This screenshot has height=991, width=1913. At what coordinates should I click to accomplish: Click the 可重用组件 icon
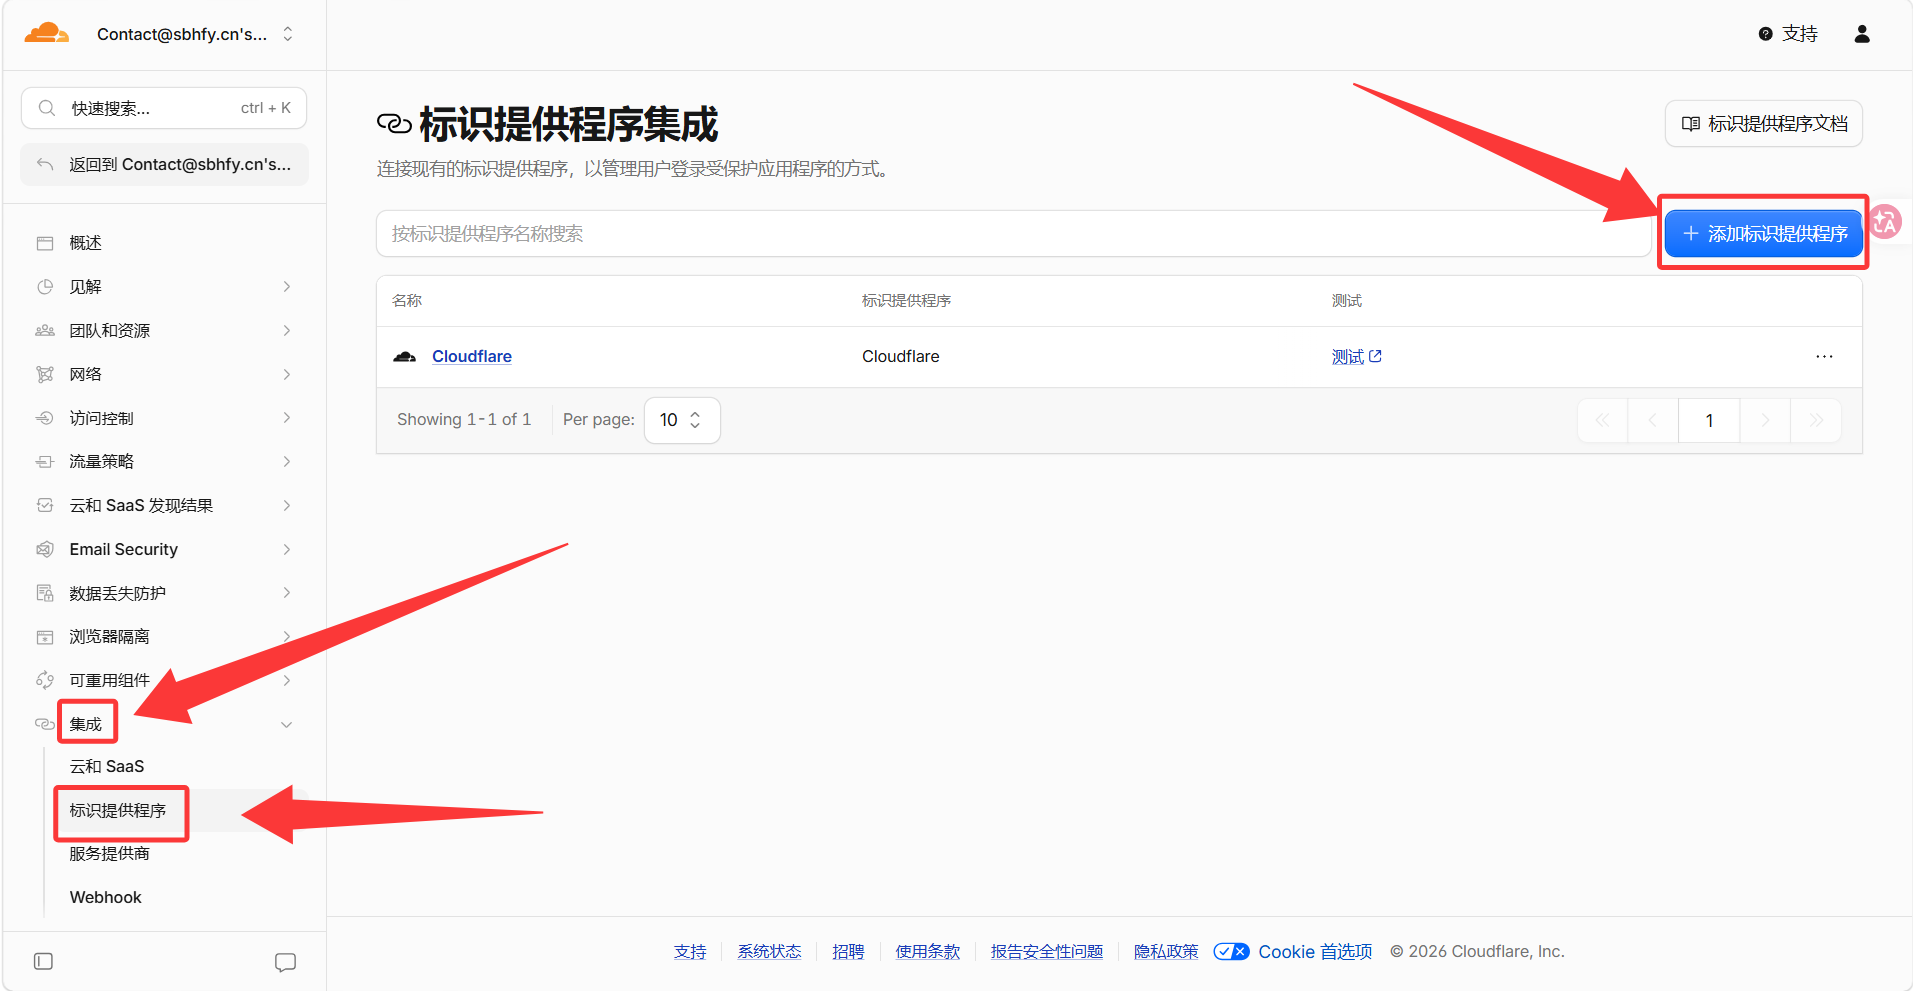(x=45, y=680)
